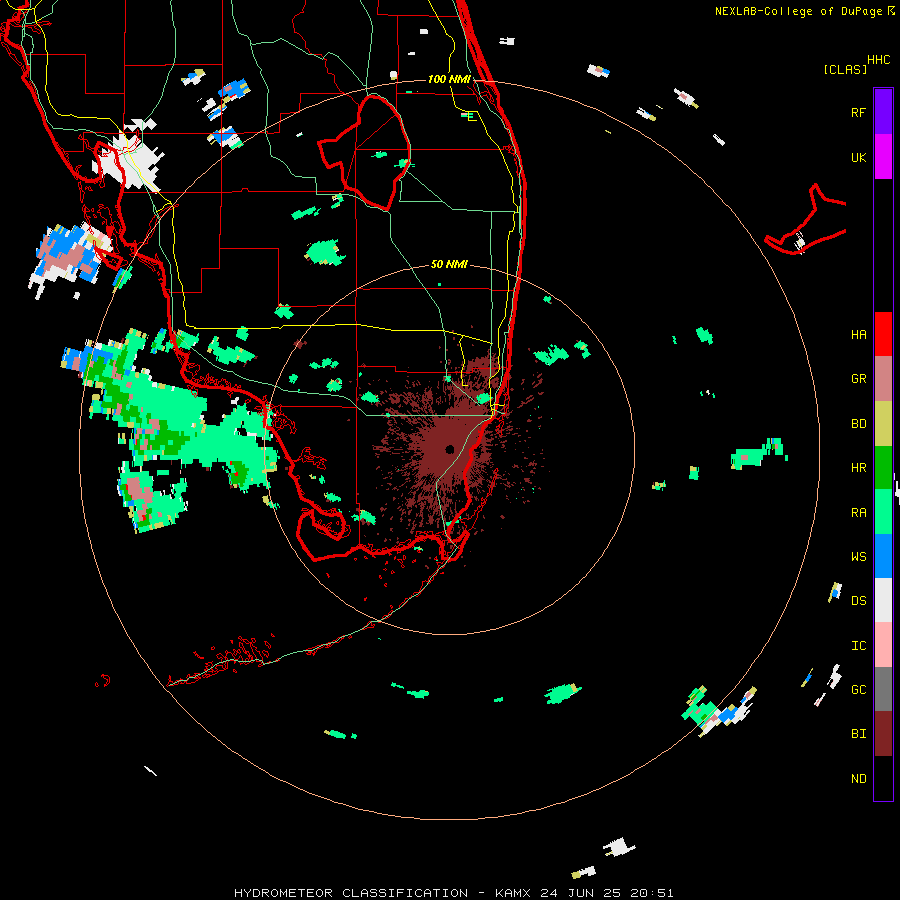
Task: Click the UK magenta legend swatch
Action: point(883,157)
